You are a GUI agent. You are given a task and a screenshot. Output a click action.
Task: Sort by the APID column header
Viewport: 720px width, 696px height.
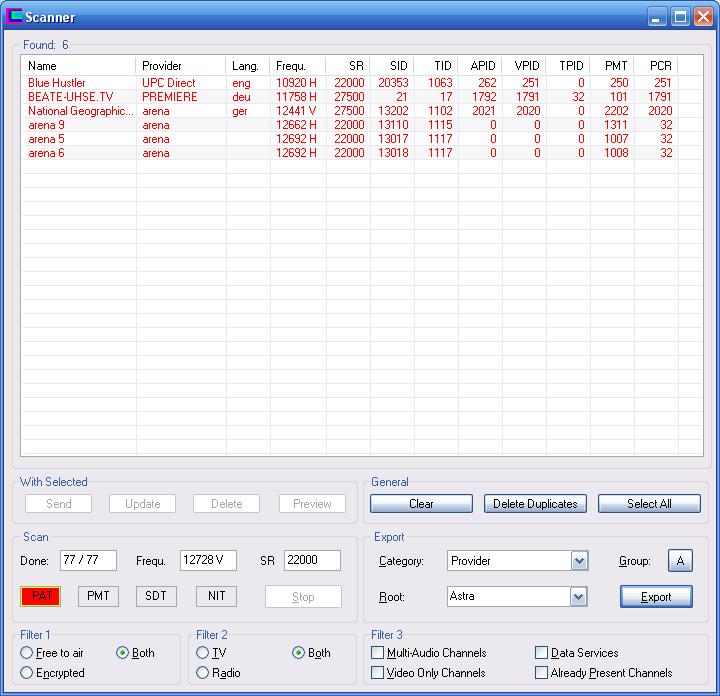[480, 66]
